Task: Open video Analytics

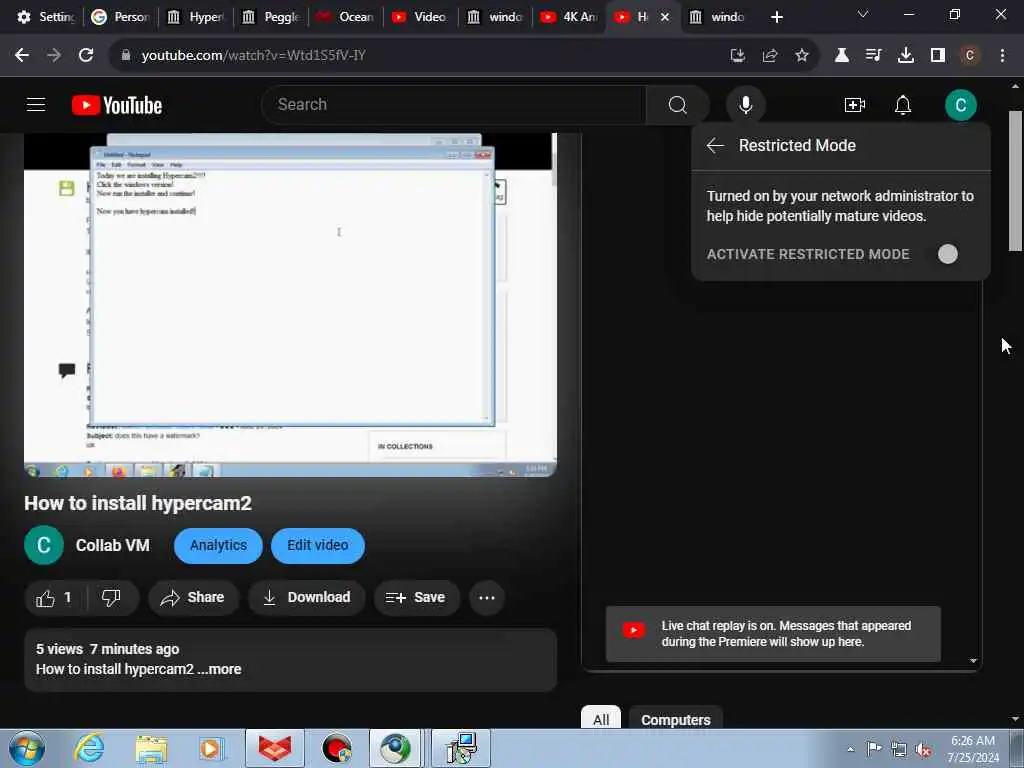Action: (218, 545)
